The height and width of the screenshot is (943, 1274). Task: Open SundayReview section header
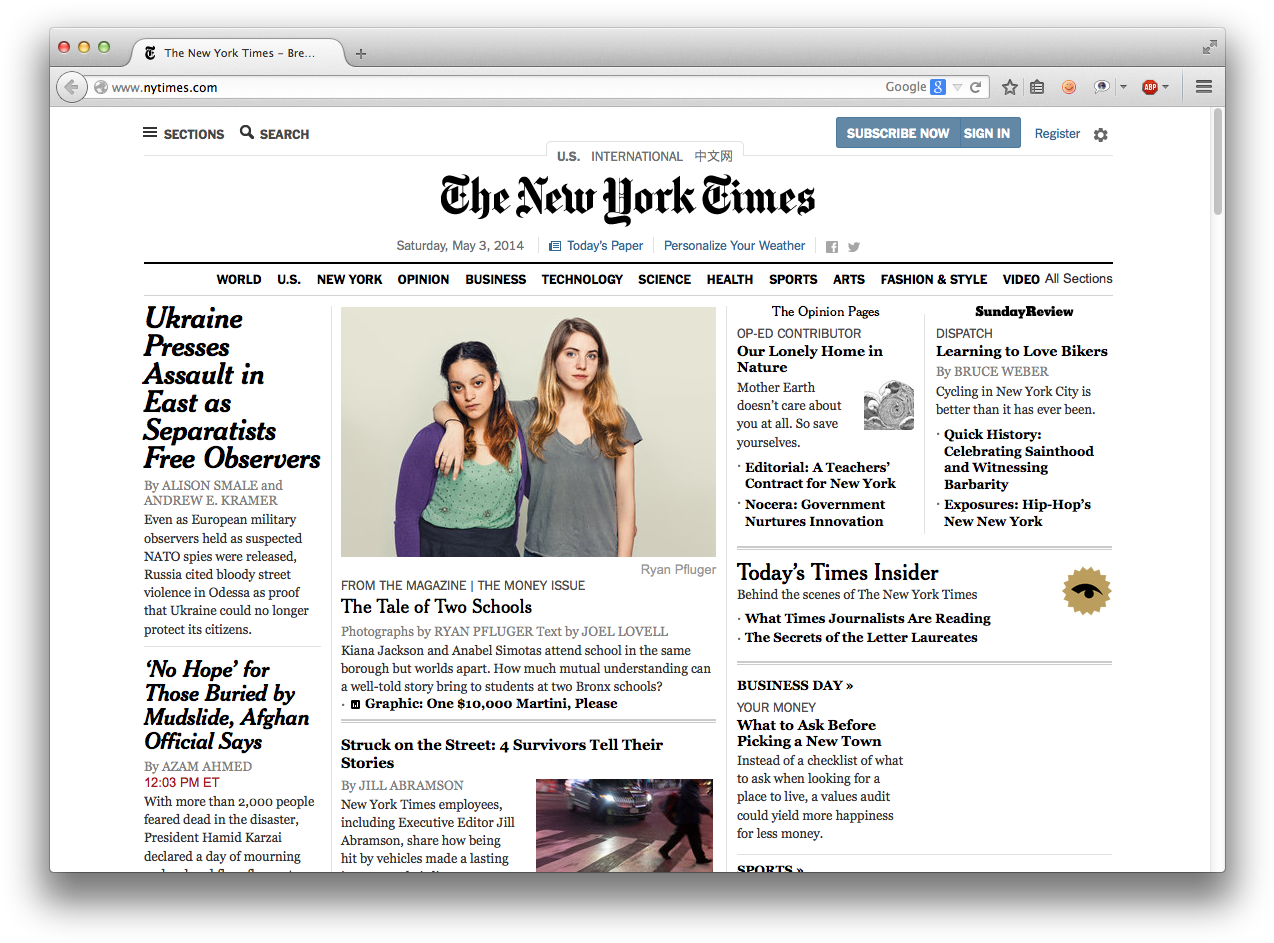pyautogui.click(x=1024, y=311)
